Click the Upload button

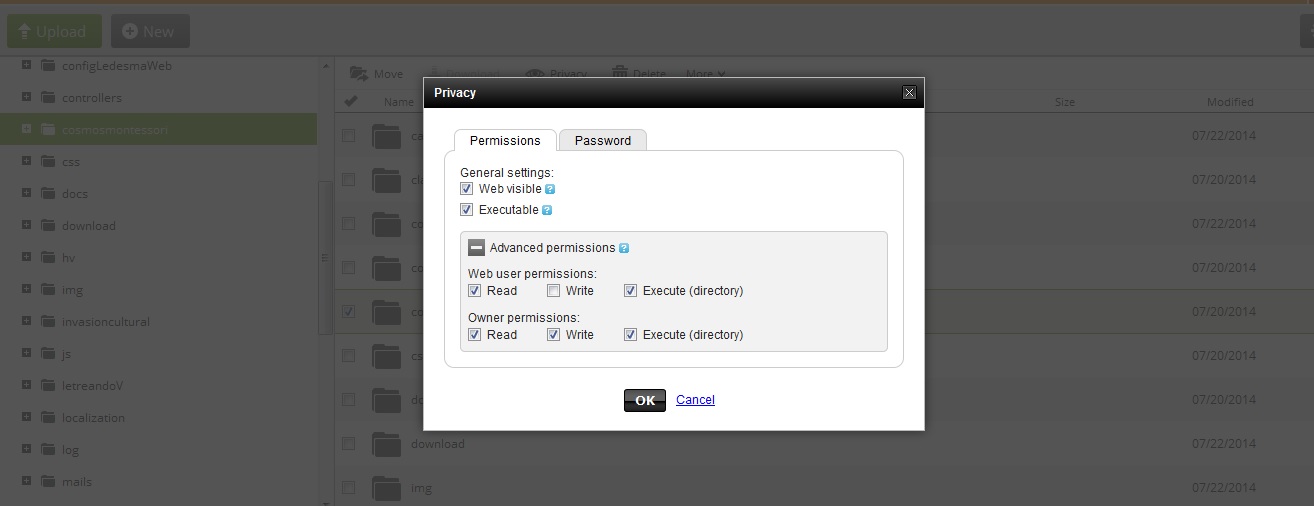point(54,32)
